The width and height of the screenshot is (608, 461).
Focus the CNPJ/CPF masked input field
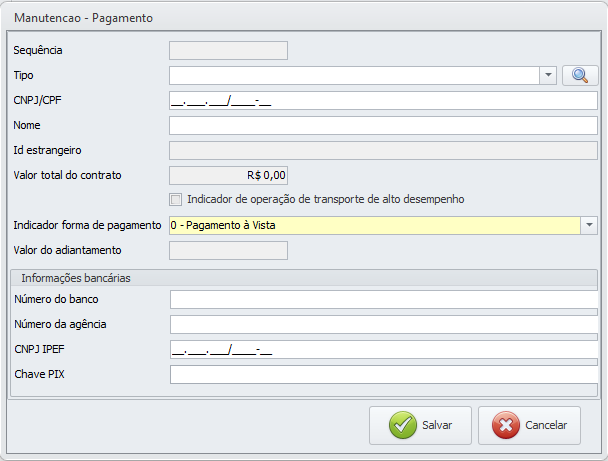(383, 100)
